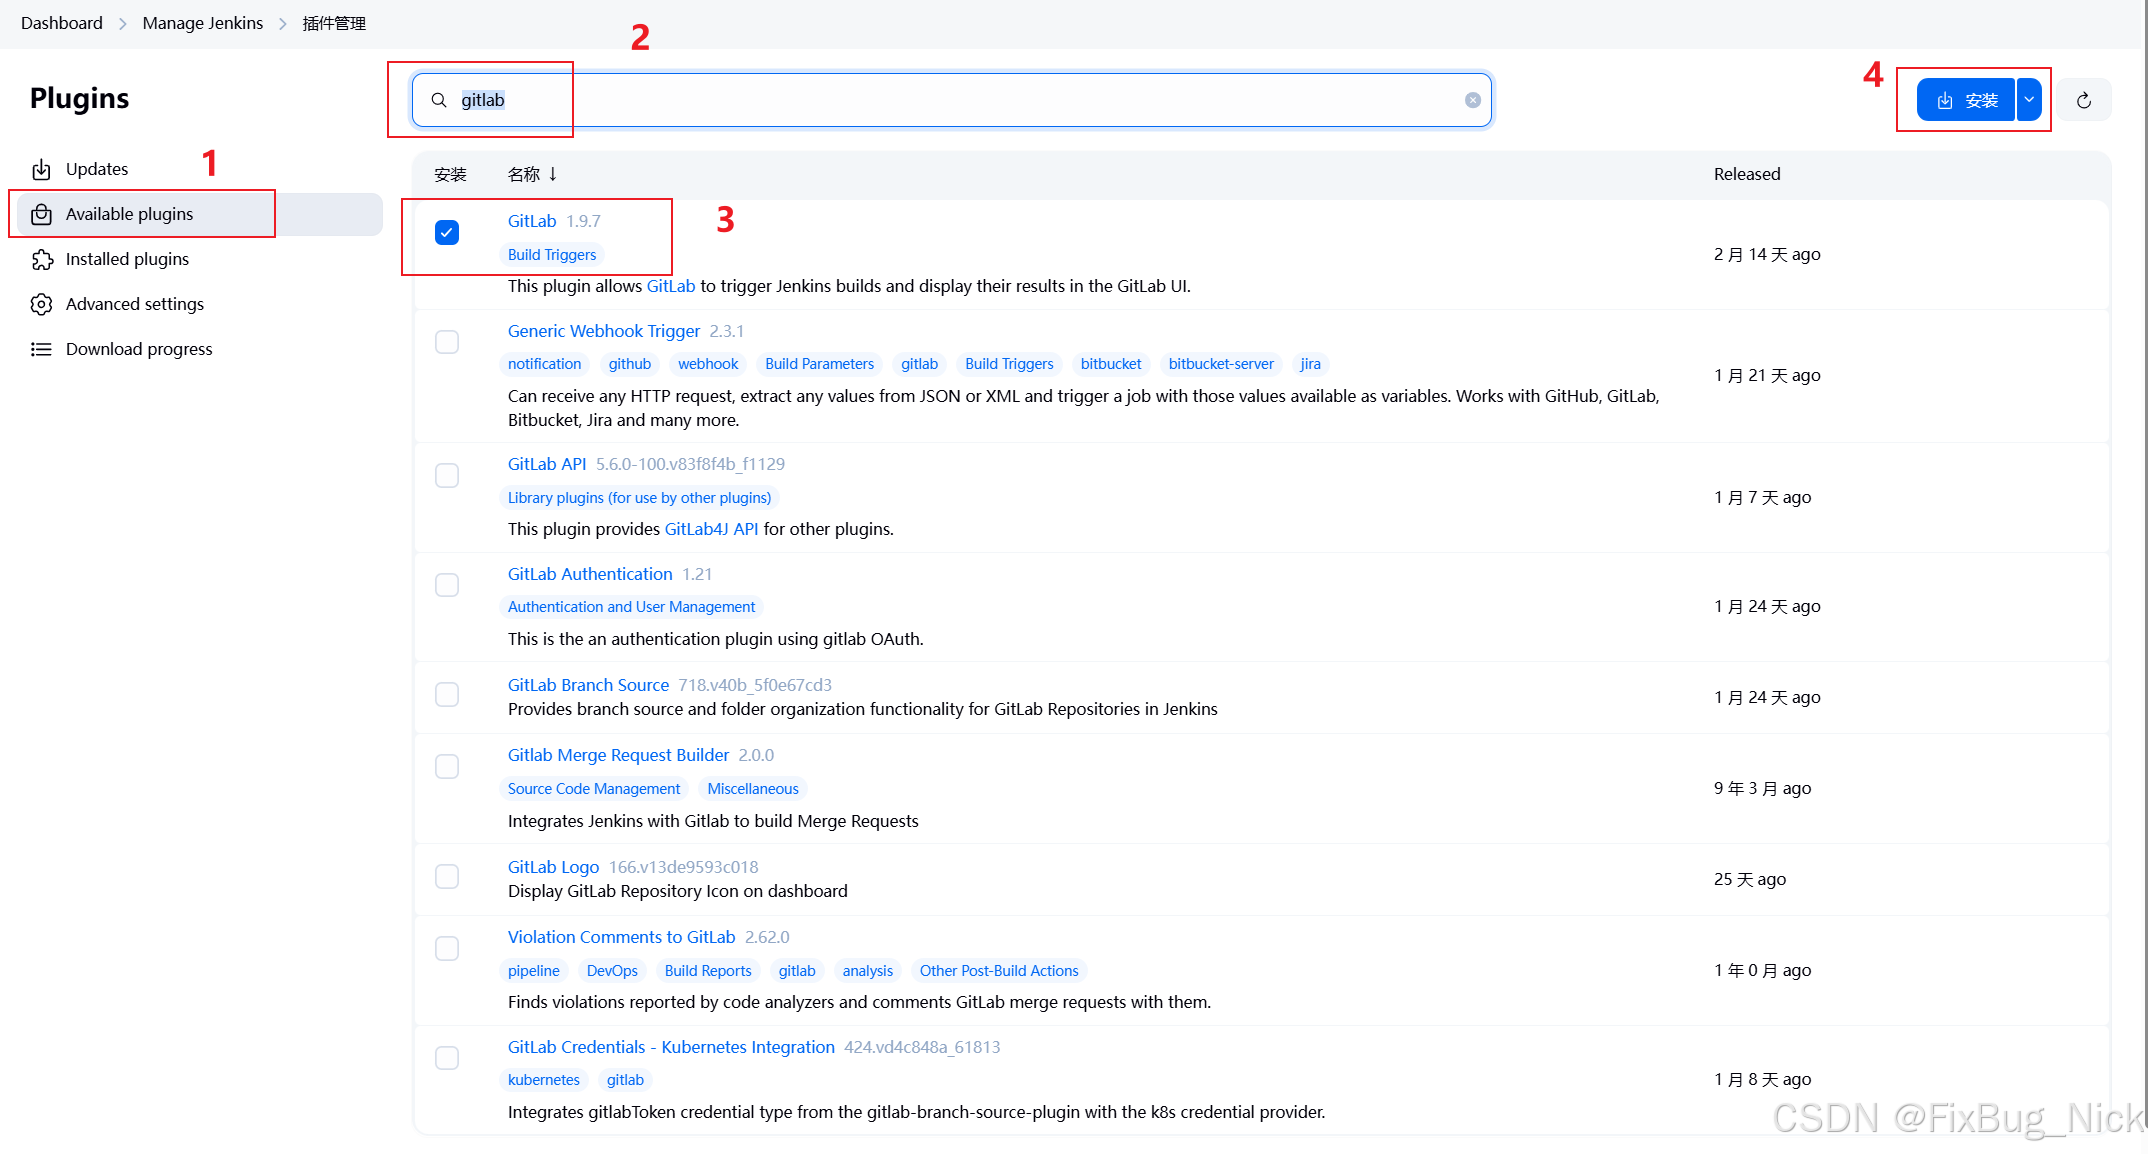Click the Available plugins bag icon
Viewport: 2148px width, 1154px height.
tap(41, 214)
